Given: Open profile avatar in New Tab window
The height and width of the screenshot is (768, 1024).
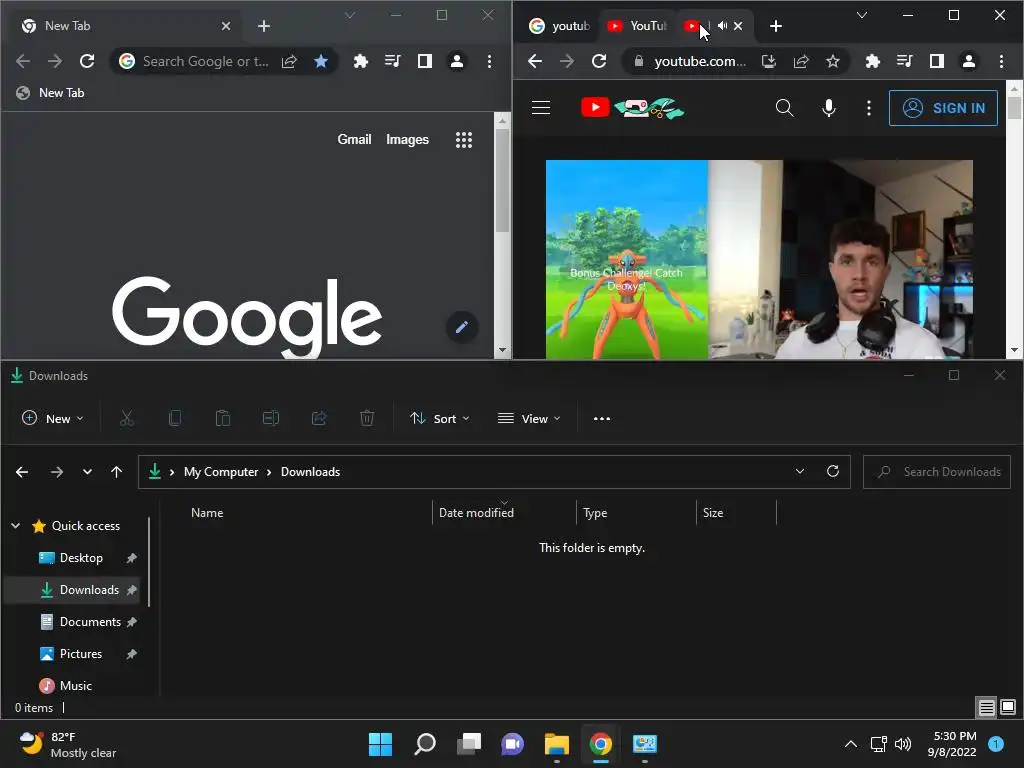Looking at the screenshot, I should (x=457, y=61).
